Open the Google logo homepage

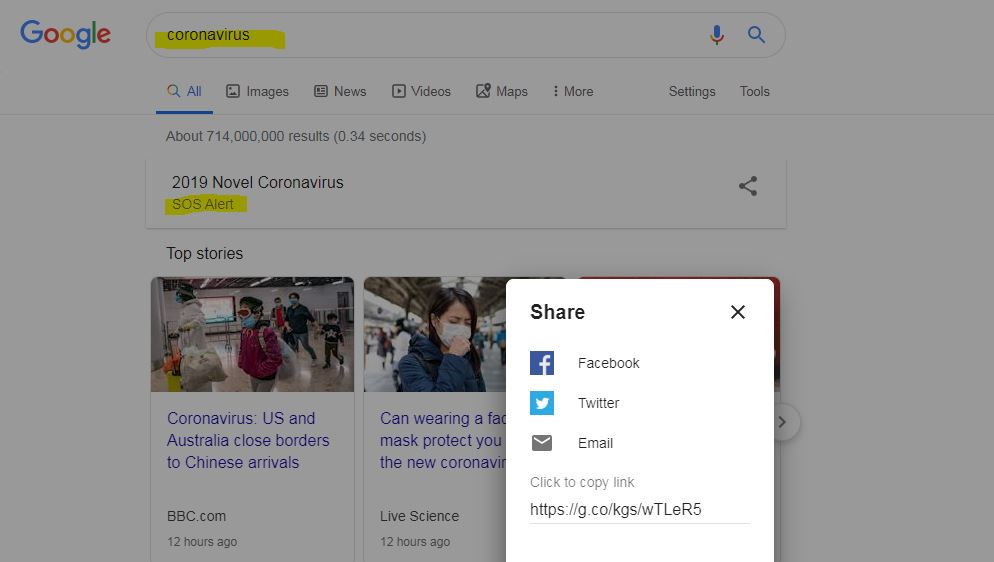[65, 34]
